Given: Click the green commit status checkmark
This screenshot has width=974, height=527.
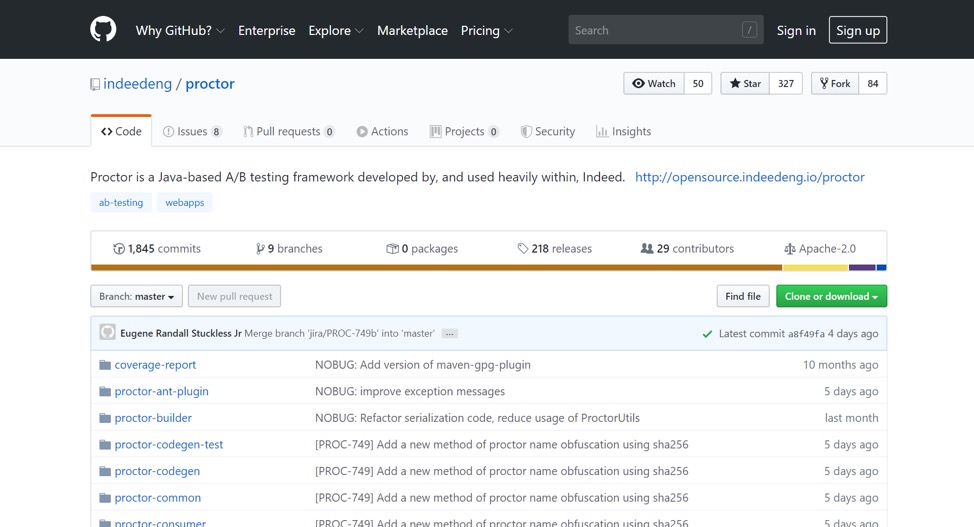Looking at the screenshot, I should coord(707,334).
